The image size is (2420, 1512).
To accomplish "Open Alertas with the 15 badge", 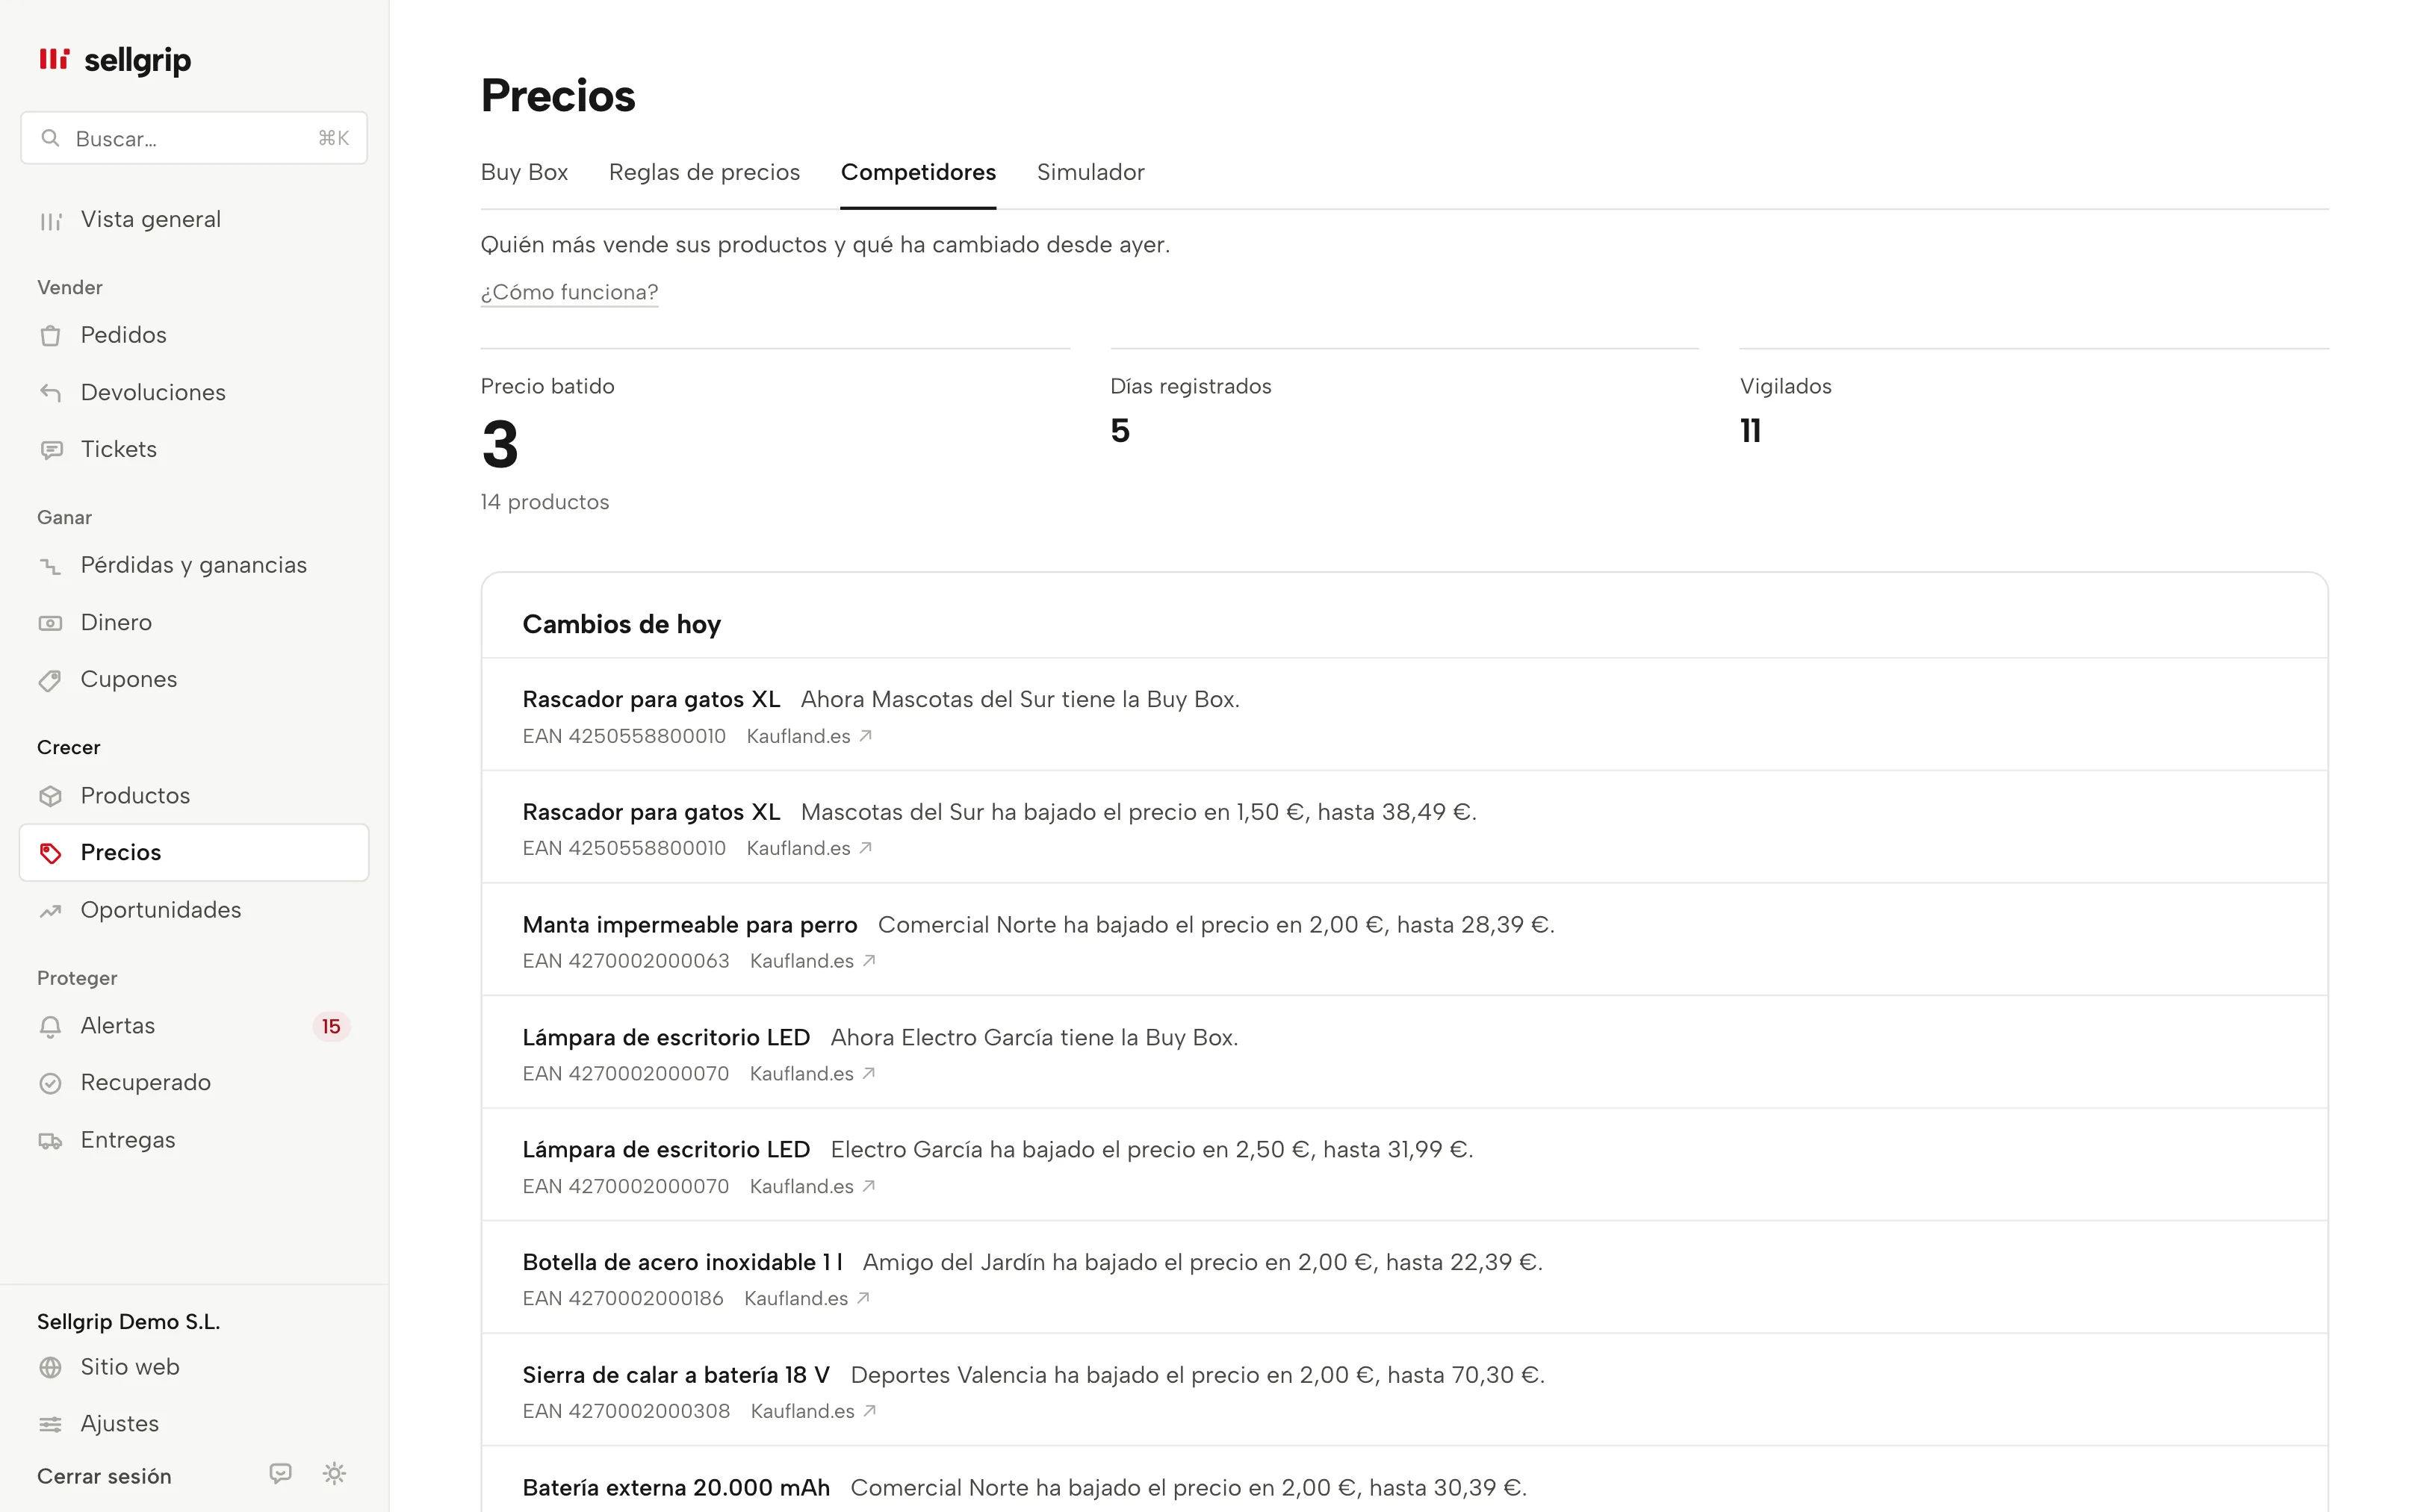I will pos(194,1026).
